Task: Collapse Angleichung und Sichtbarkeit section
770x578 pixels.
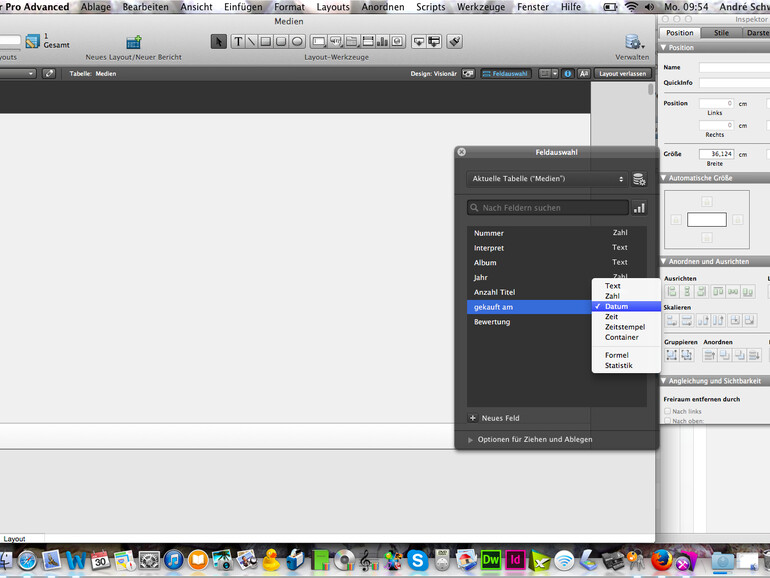Action: tap(664, 381)
